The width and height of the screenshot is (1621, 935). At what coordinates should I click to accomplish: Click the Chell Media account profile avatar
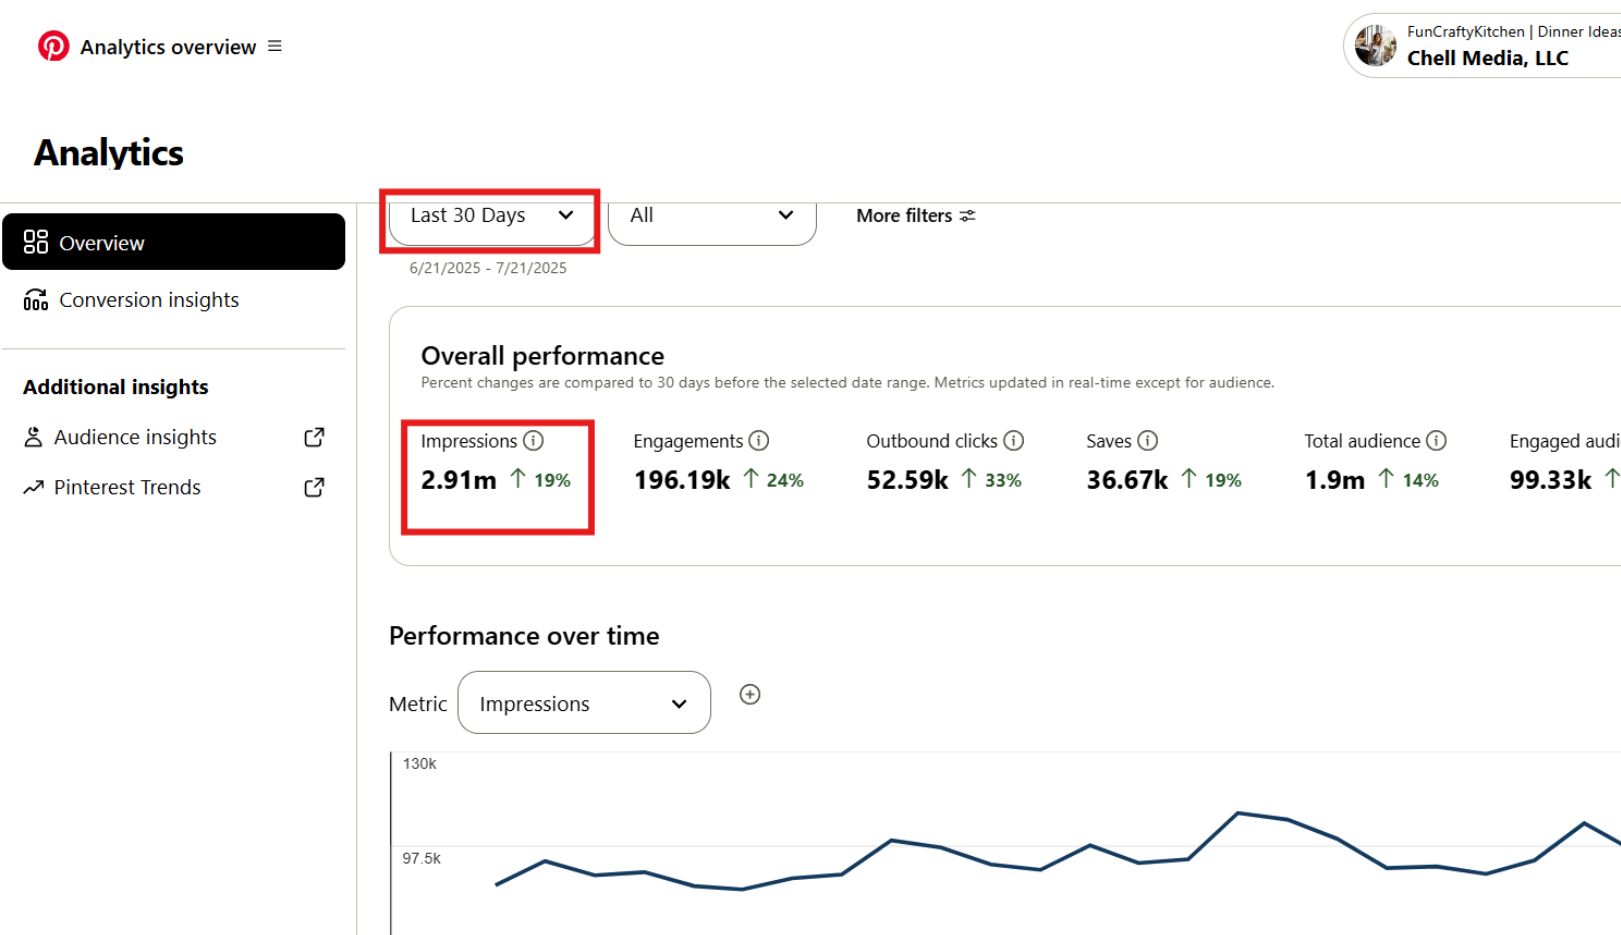coord(1376,46)
